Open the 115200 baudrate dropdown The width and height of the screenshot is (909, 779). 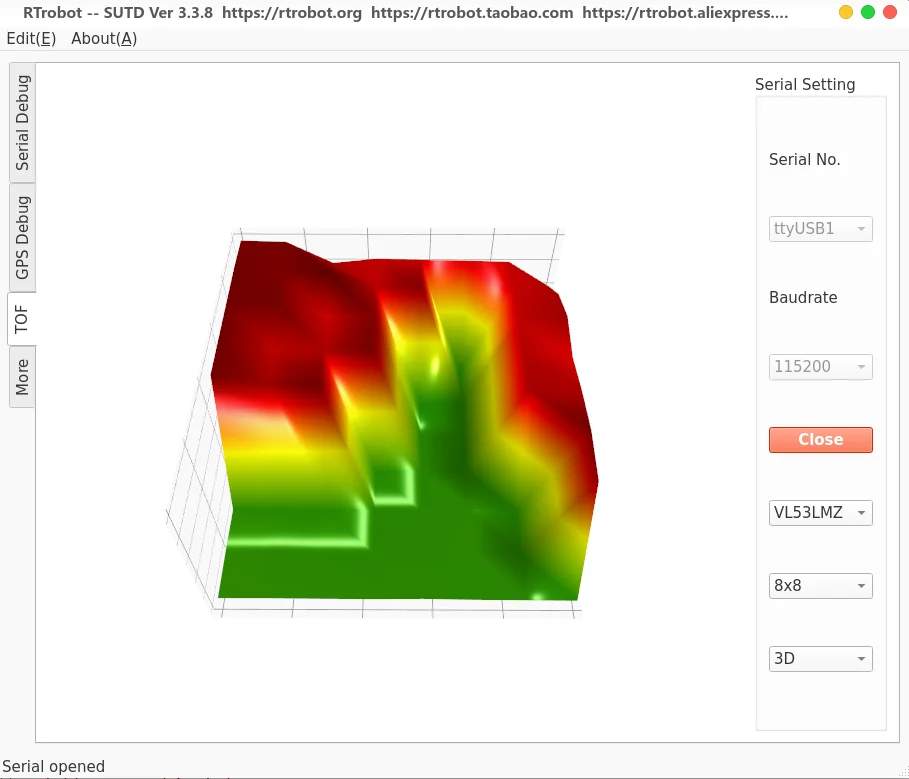coord(820,367)
